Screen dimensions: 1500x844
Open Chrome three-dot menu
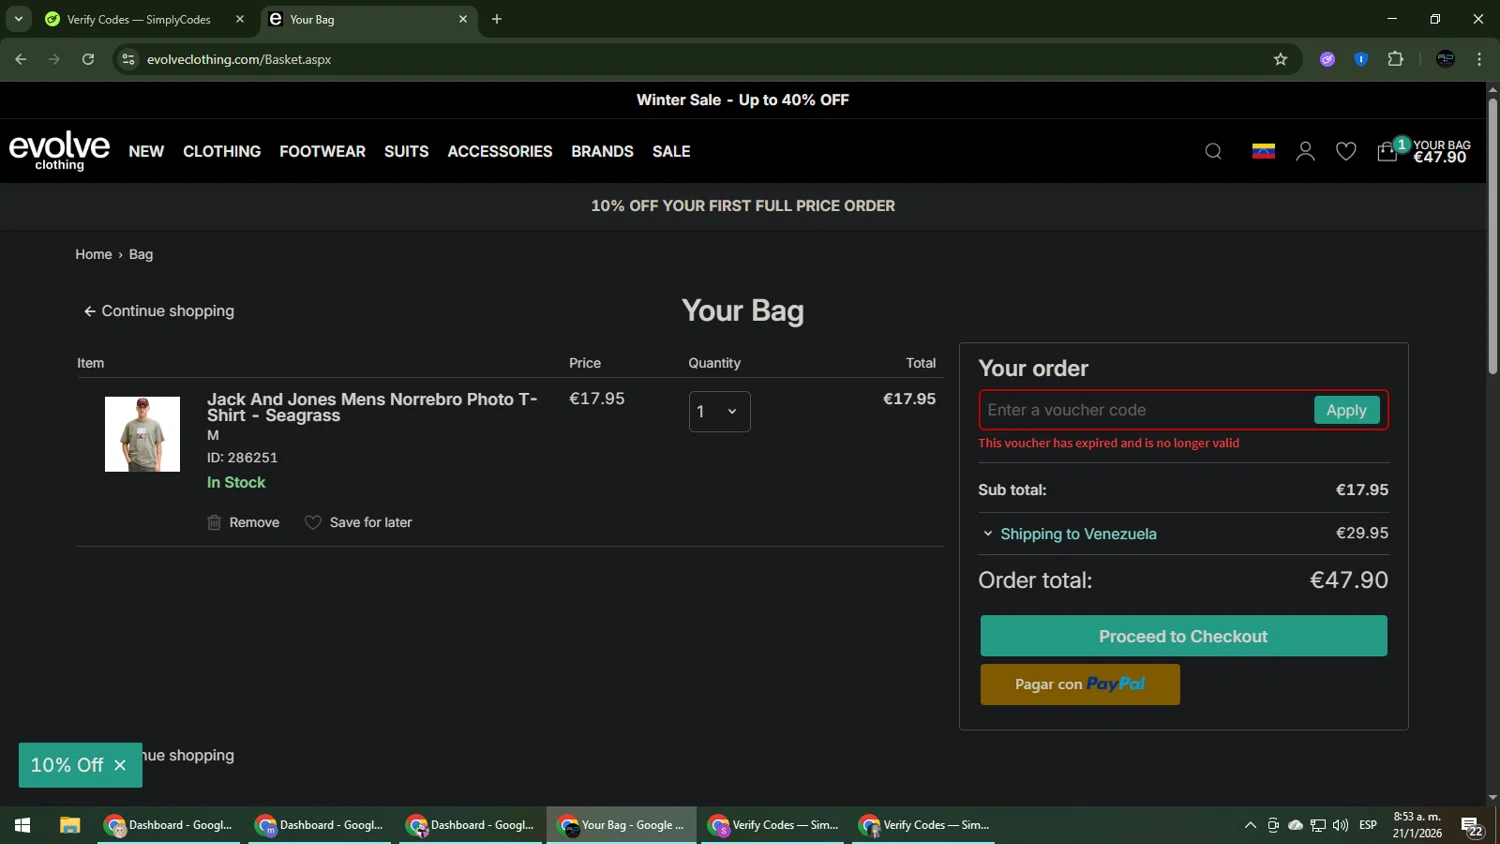pos(1479,59)
